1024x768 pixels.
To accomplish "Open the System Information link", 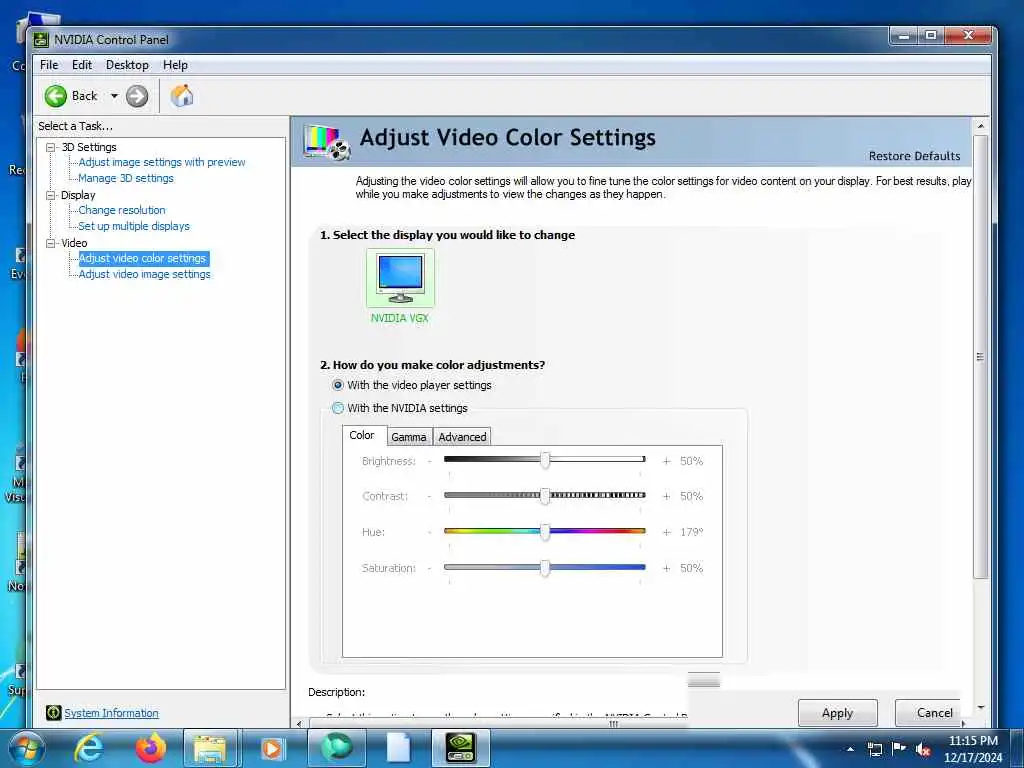I will point(111,713).
